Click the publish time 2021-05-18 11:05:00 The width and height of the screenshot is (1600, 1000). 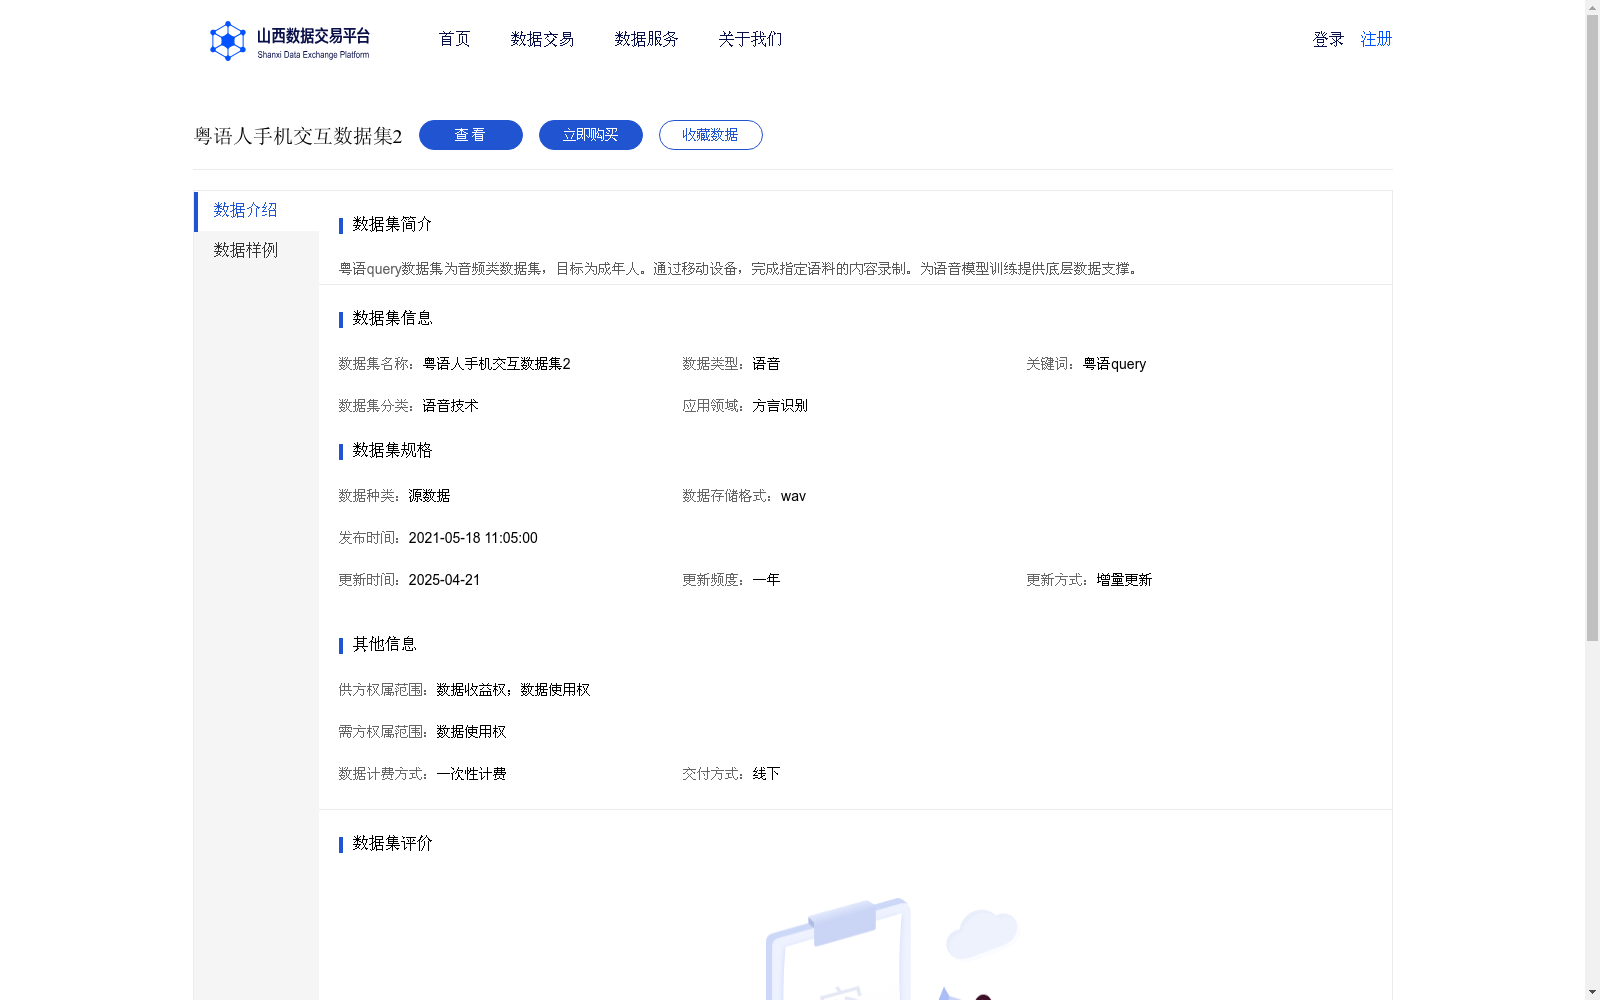[x=473, y=538]
